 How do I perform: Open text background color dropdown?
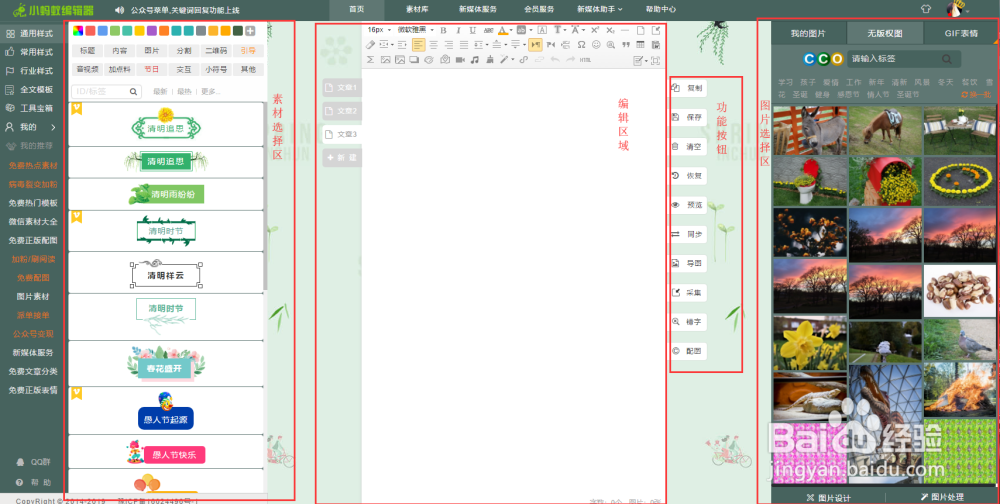[531, 30]
